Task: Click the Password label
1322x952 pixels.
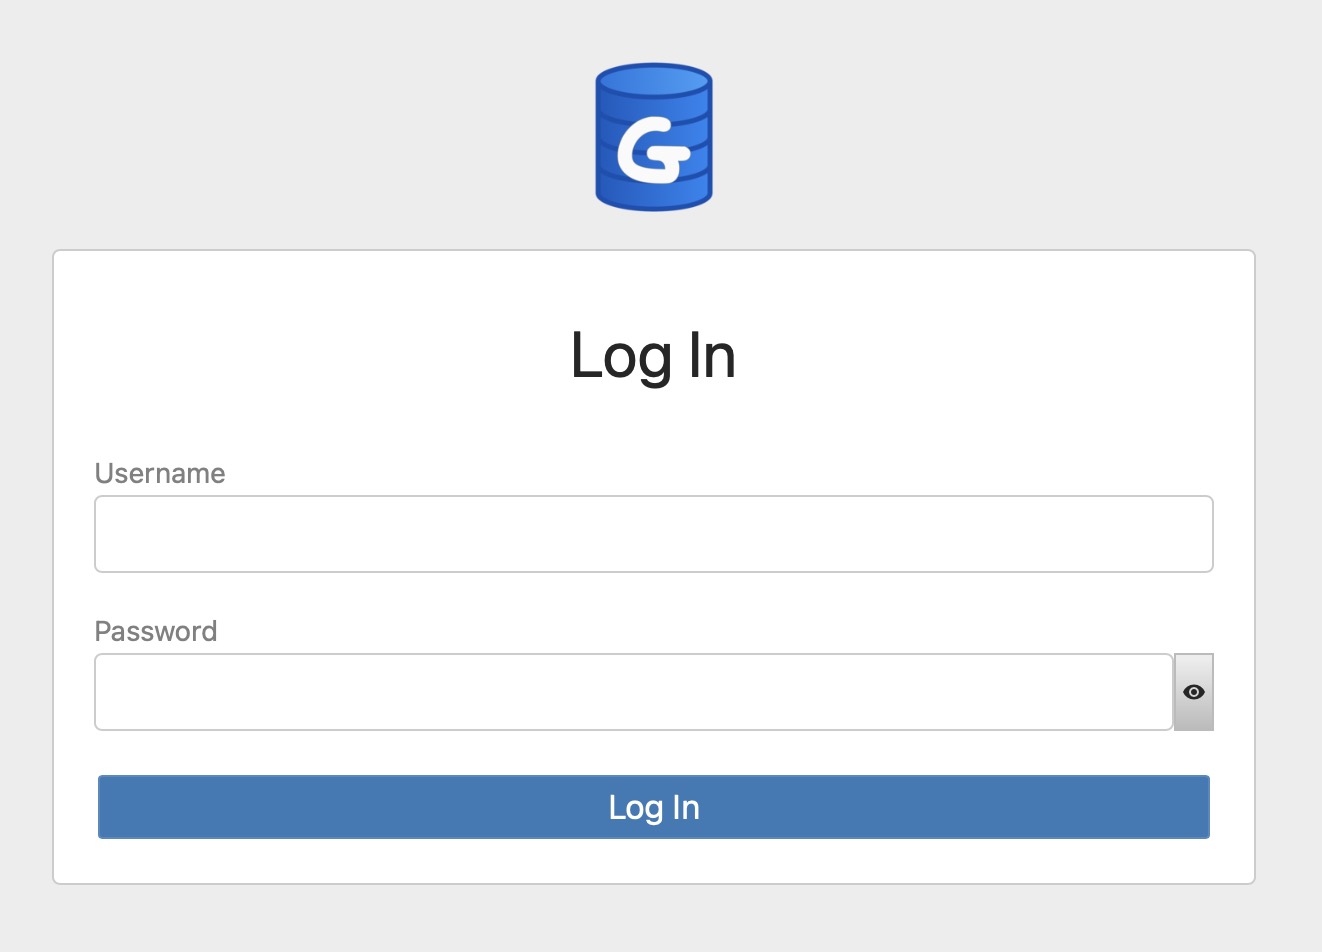Action: [x=156, y=631]
